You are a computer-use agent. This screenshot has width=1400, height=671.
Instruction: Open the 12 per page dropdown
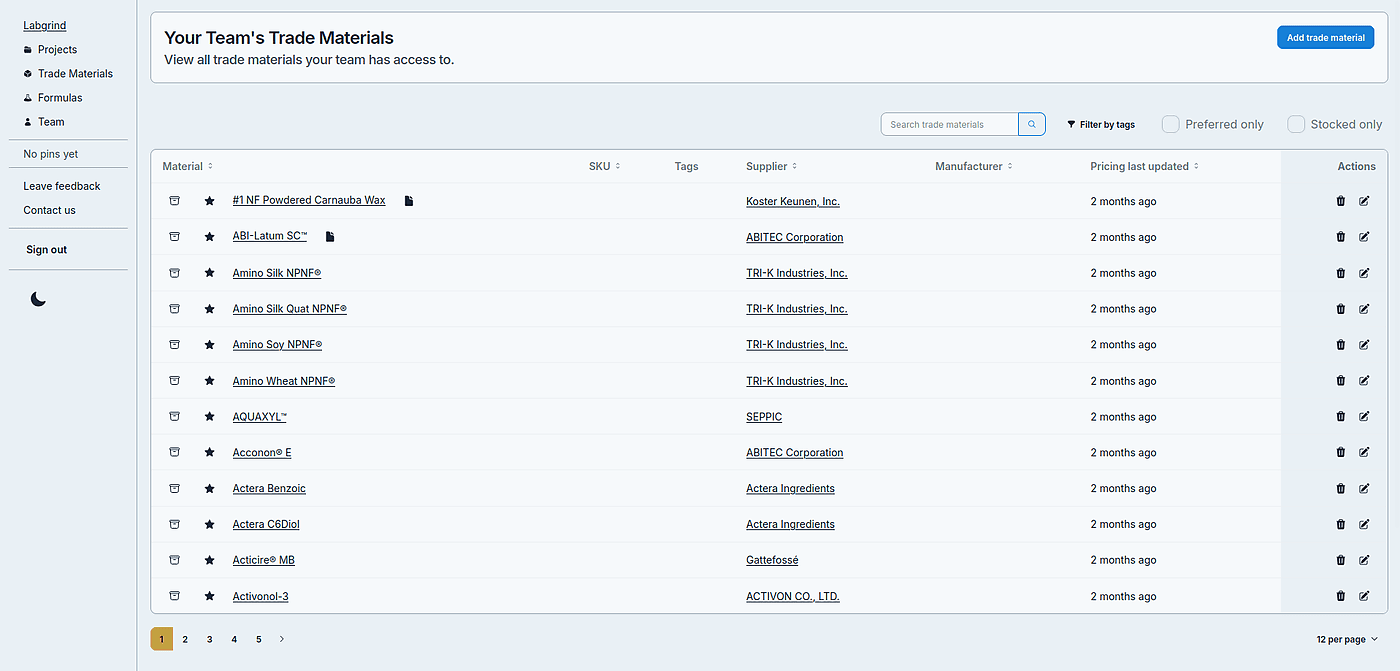click(1346, 639)
